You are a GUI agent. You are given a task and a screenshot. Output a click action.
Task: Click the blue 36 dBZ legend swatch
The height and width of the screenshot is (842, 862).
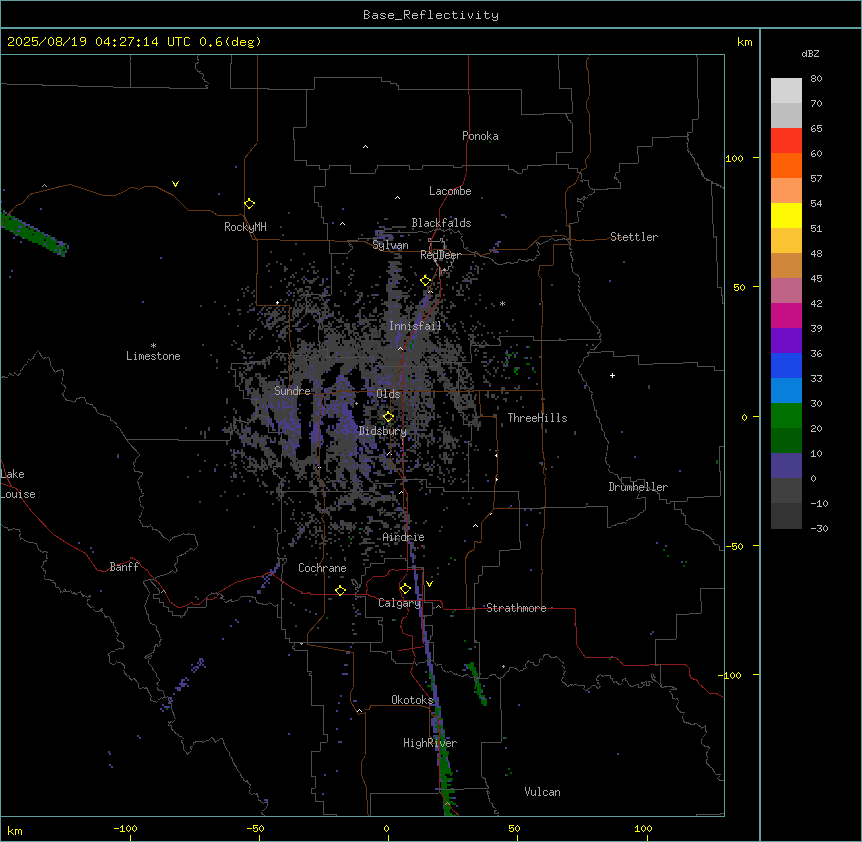786,366
